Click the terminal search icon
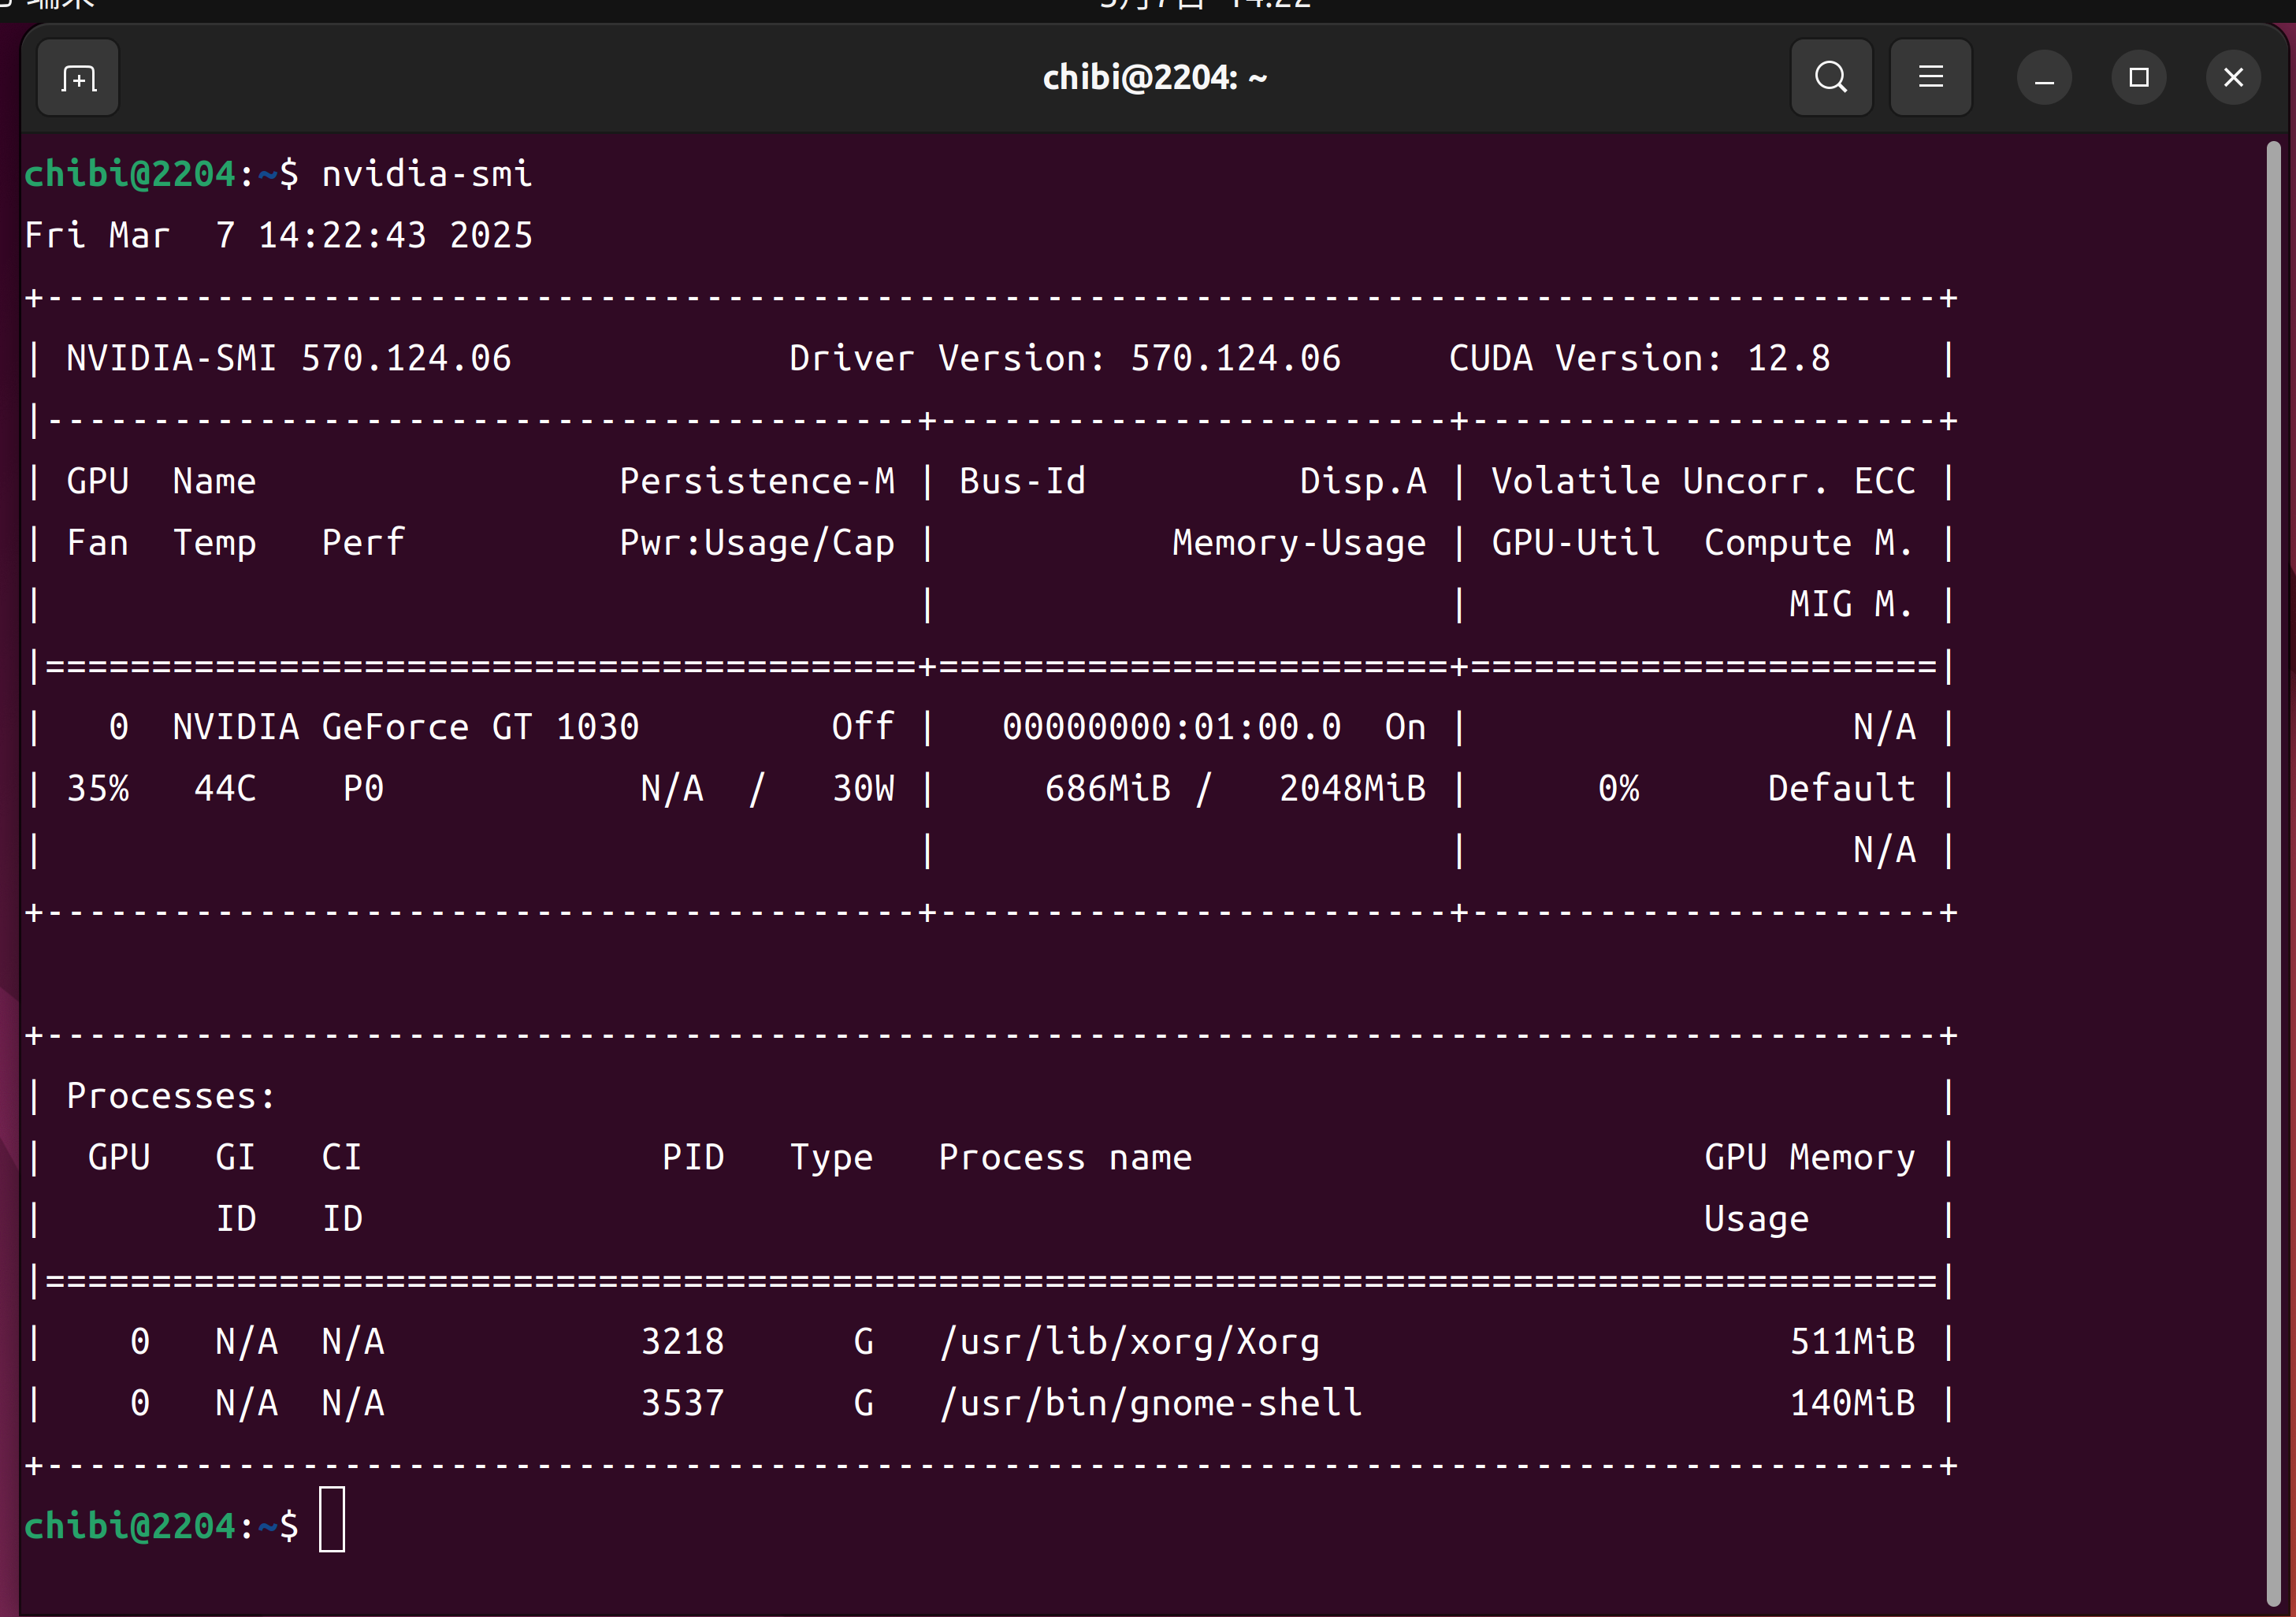Image resolution: width=2296 pixels, height=1617 pixels. coord(1831,78)
